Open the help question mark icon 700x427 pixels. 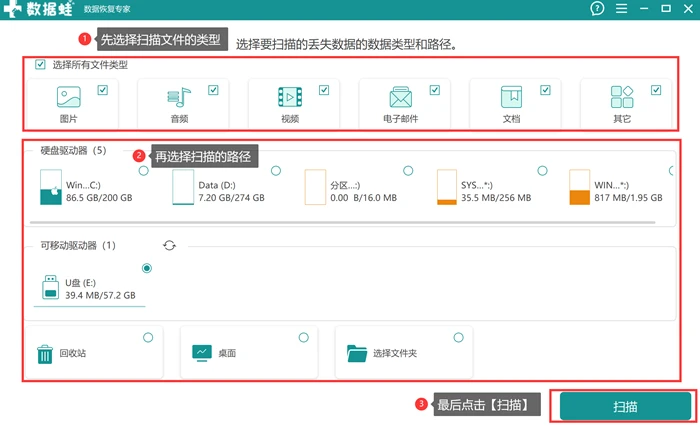coord(597,8)
